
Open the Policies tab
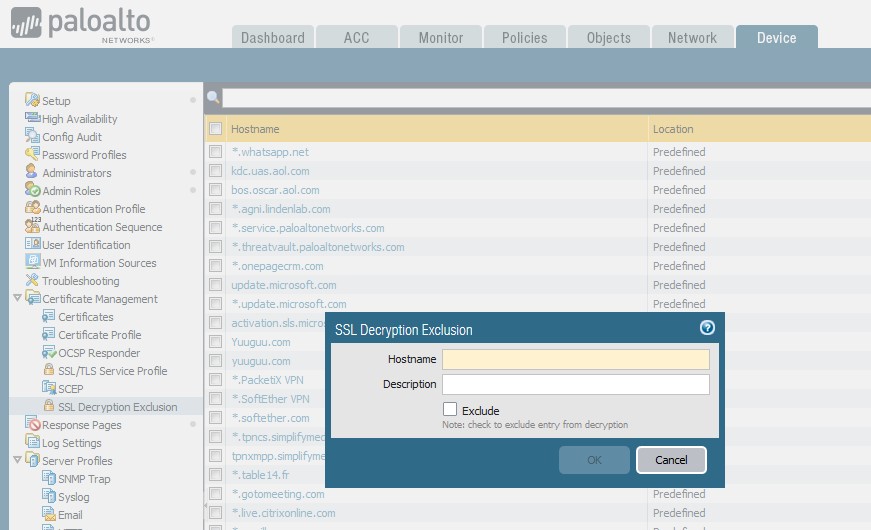coord(524,37)
